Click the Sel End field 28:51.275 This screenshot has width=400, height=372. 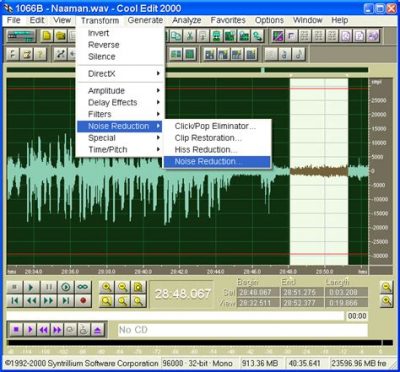[302, 292]
